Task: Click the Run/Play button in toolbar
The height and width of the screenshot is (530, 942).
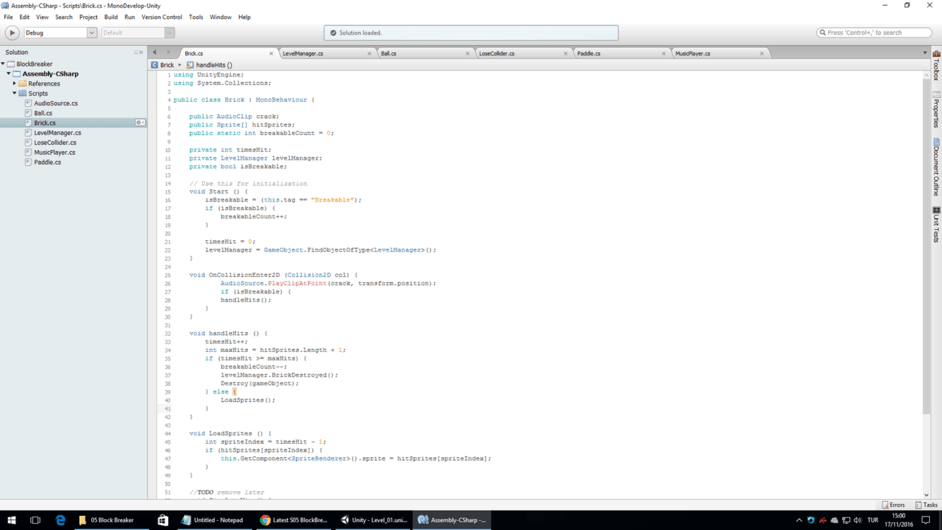Action: [x=12, y=33]
